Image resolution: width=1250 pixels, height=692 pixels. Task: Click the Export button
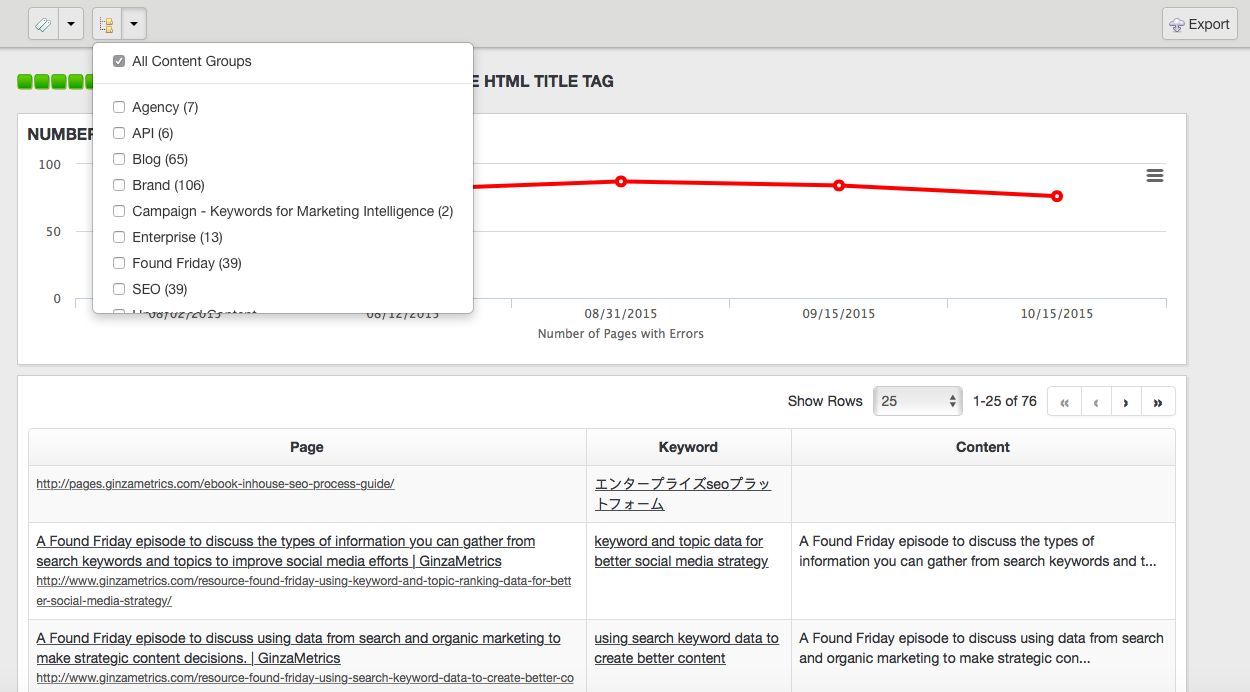[1199, 24]
